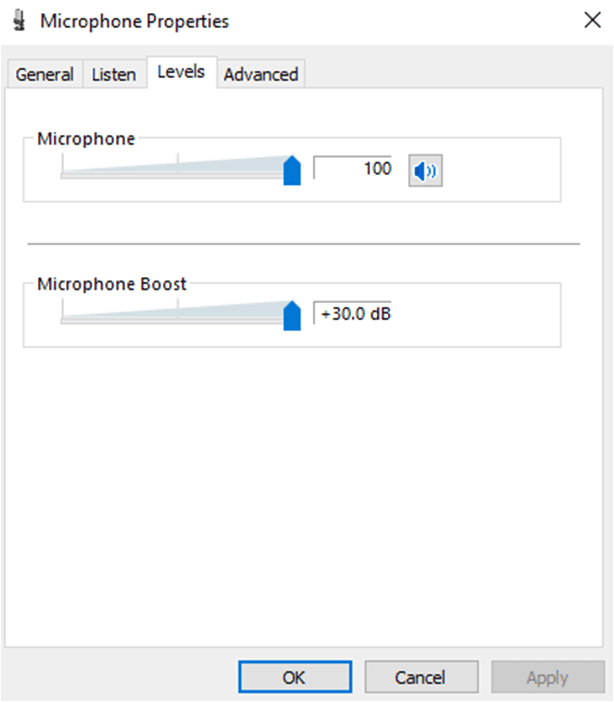Click the Microphone Boost group label
This screenshot has height=702, width=614.
[x=112, y=284]
